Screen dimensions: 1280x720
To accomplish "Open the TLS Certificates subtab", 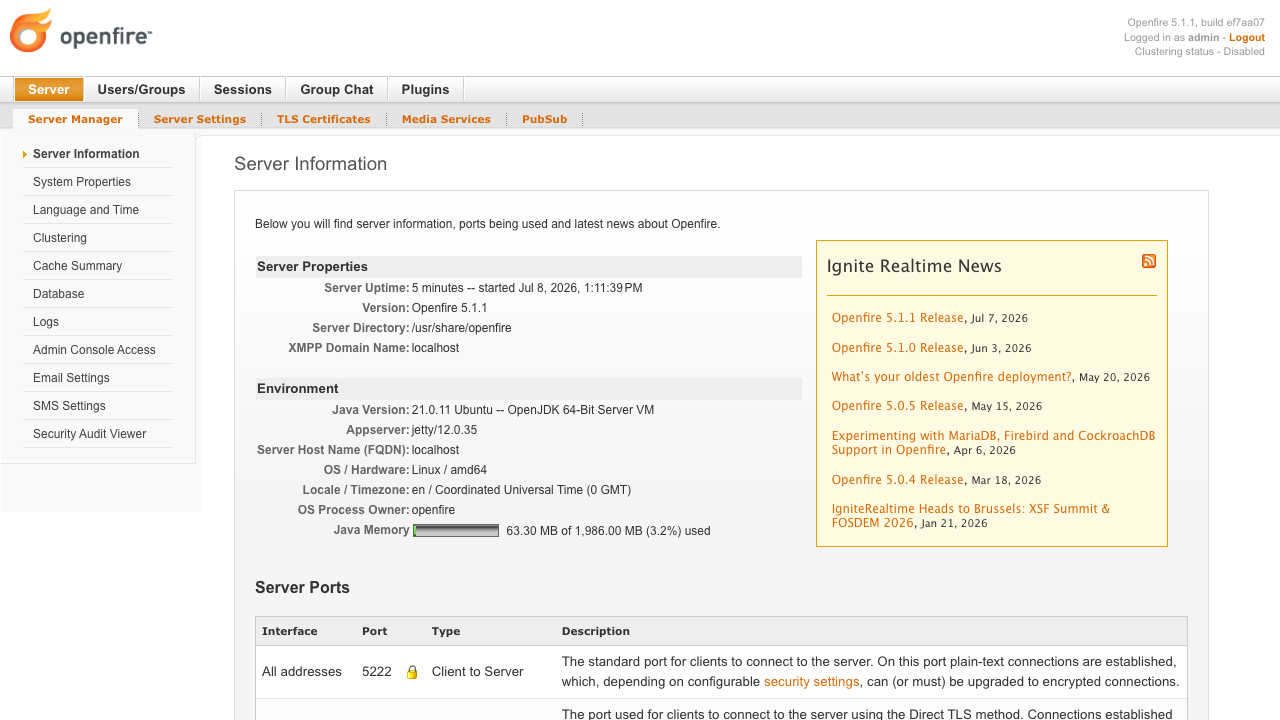I will (324, 119).
